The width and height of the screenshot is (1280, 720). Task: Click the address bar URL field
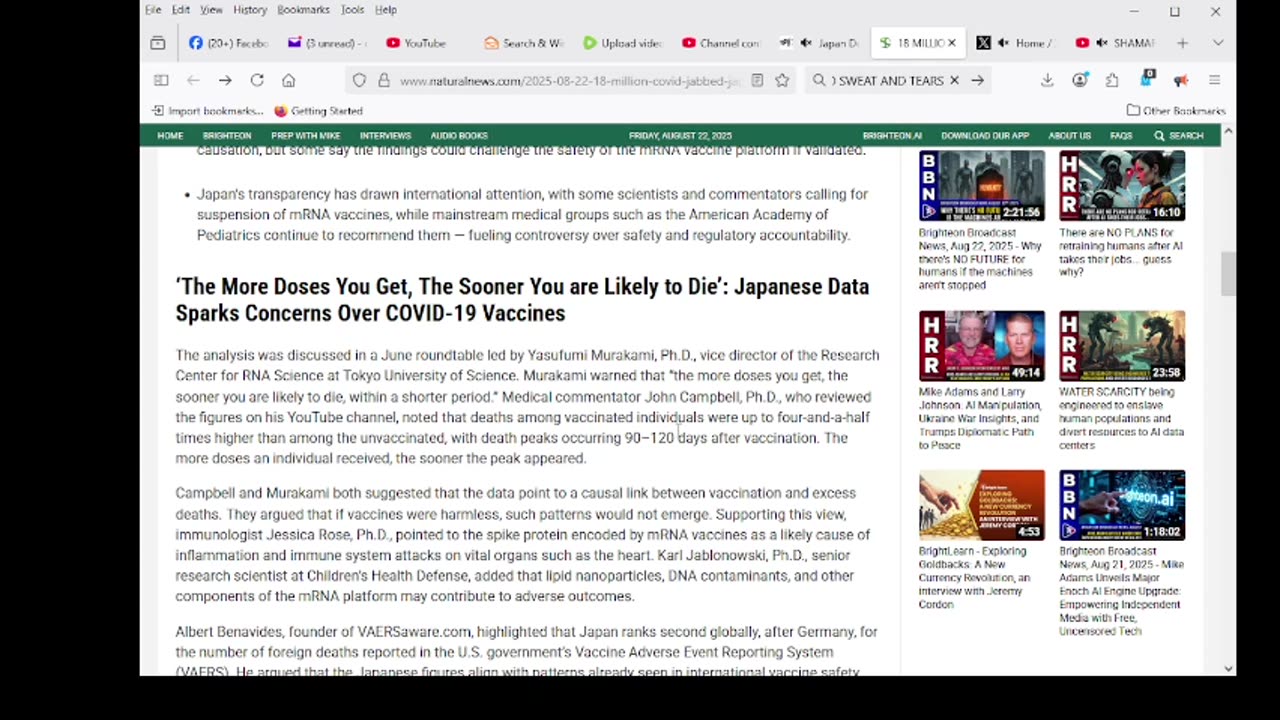click(x=570, y=80)
